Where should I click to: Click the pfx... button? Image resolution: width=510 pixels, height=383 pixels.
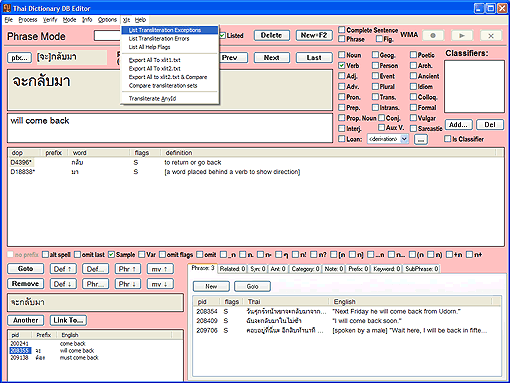click(20, 58)
